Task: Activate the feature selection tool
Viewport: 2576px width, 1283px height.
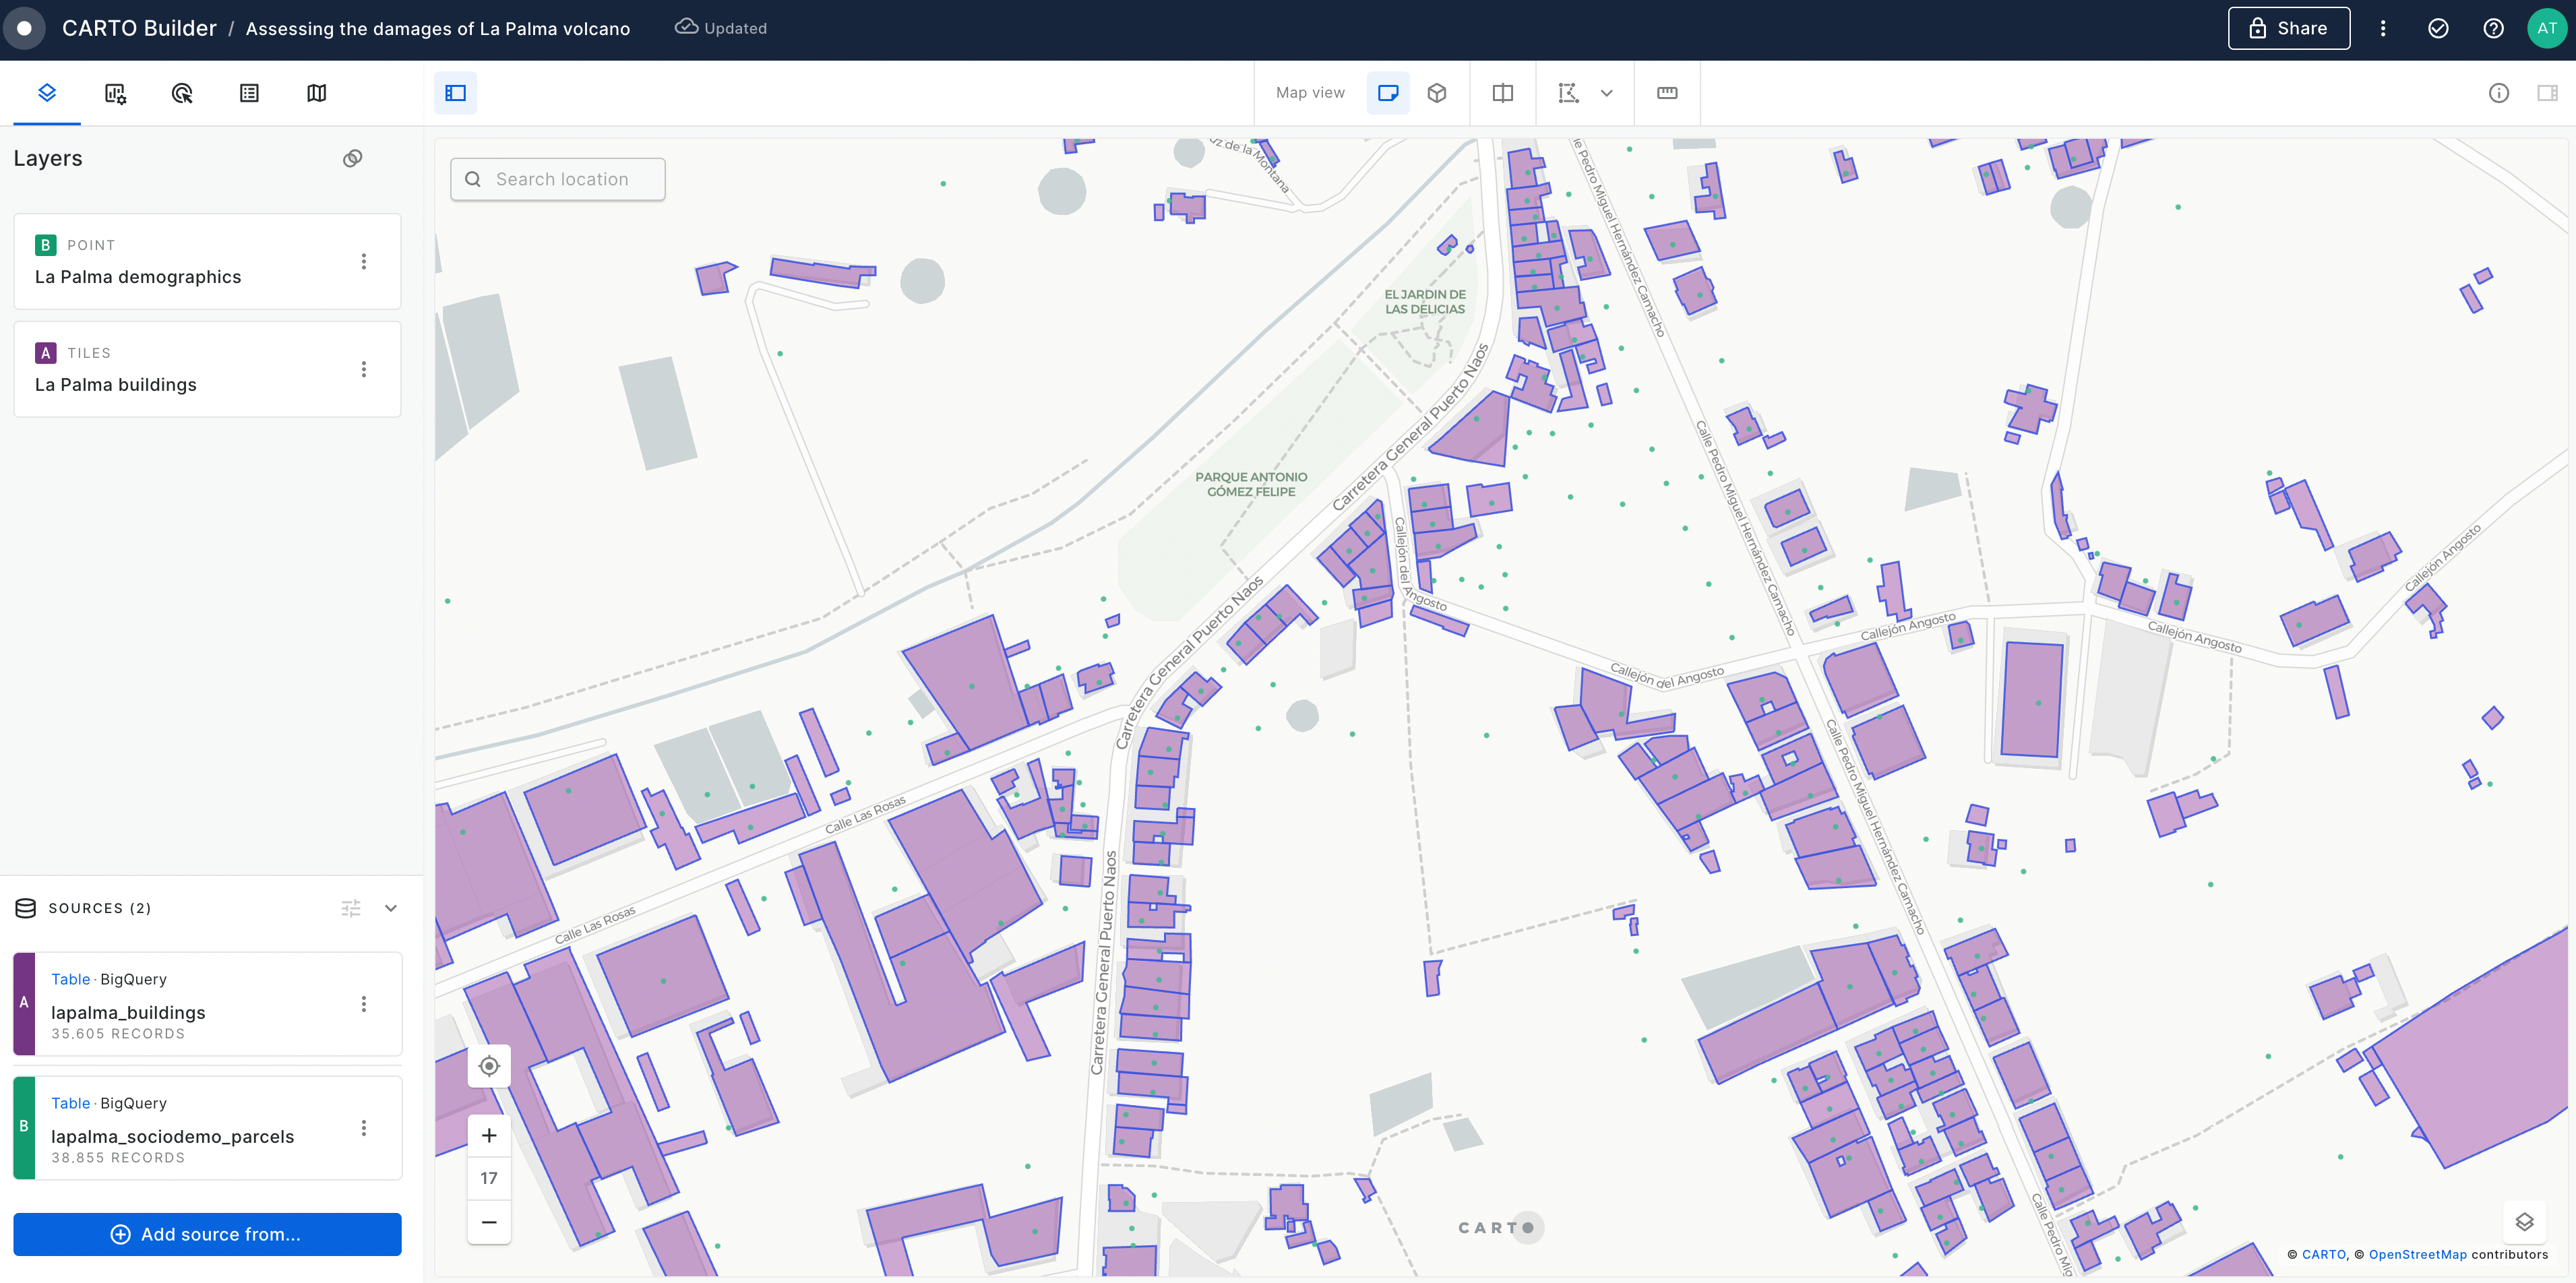Action: point(1568,93)
